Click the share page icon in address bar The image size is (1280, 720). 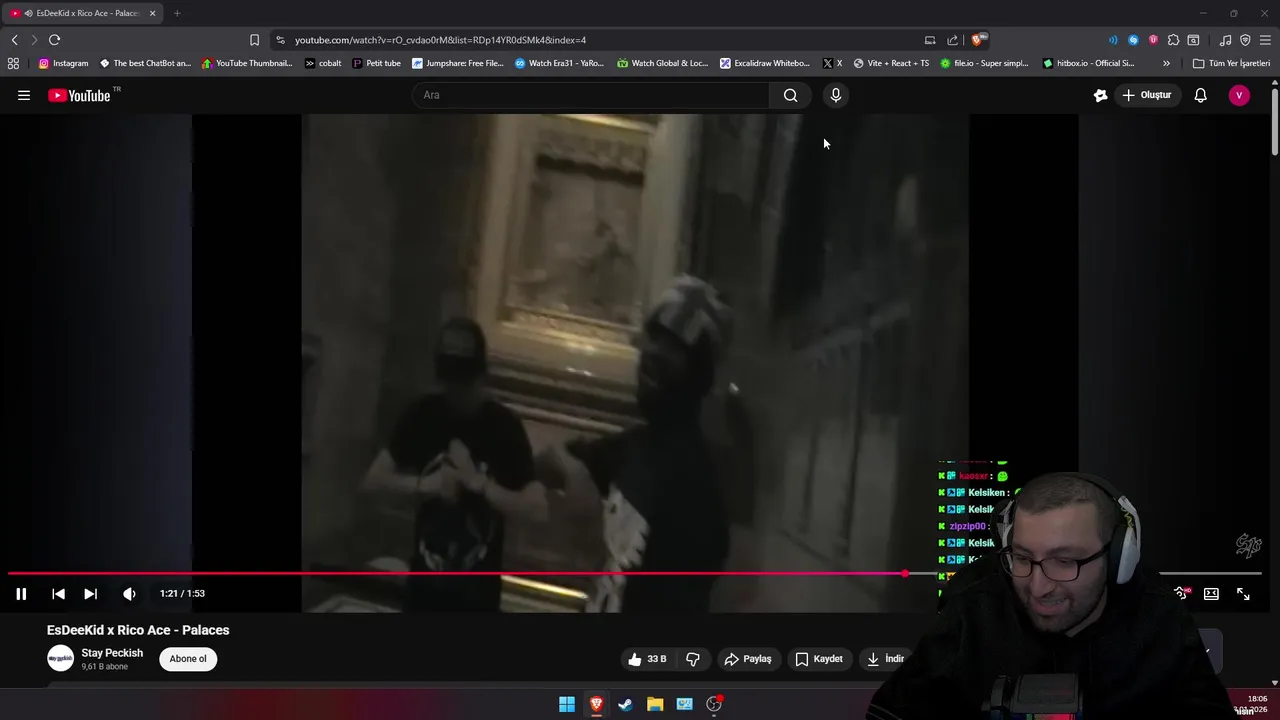[x=952, y=40]
